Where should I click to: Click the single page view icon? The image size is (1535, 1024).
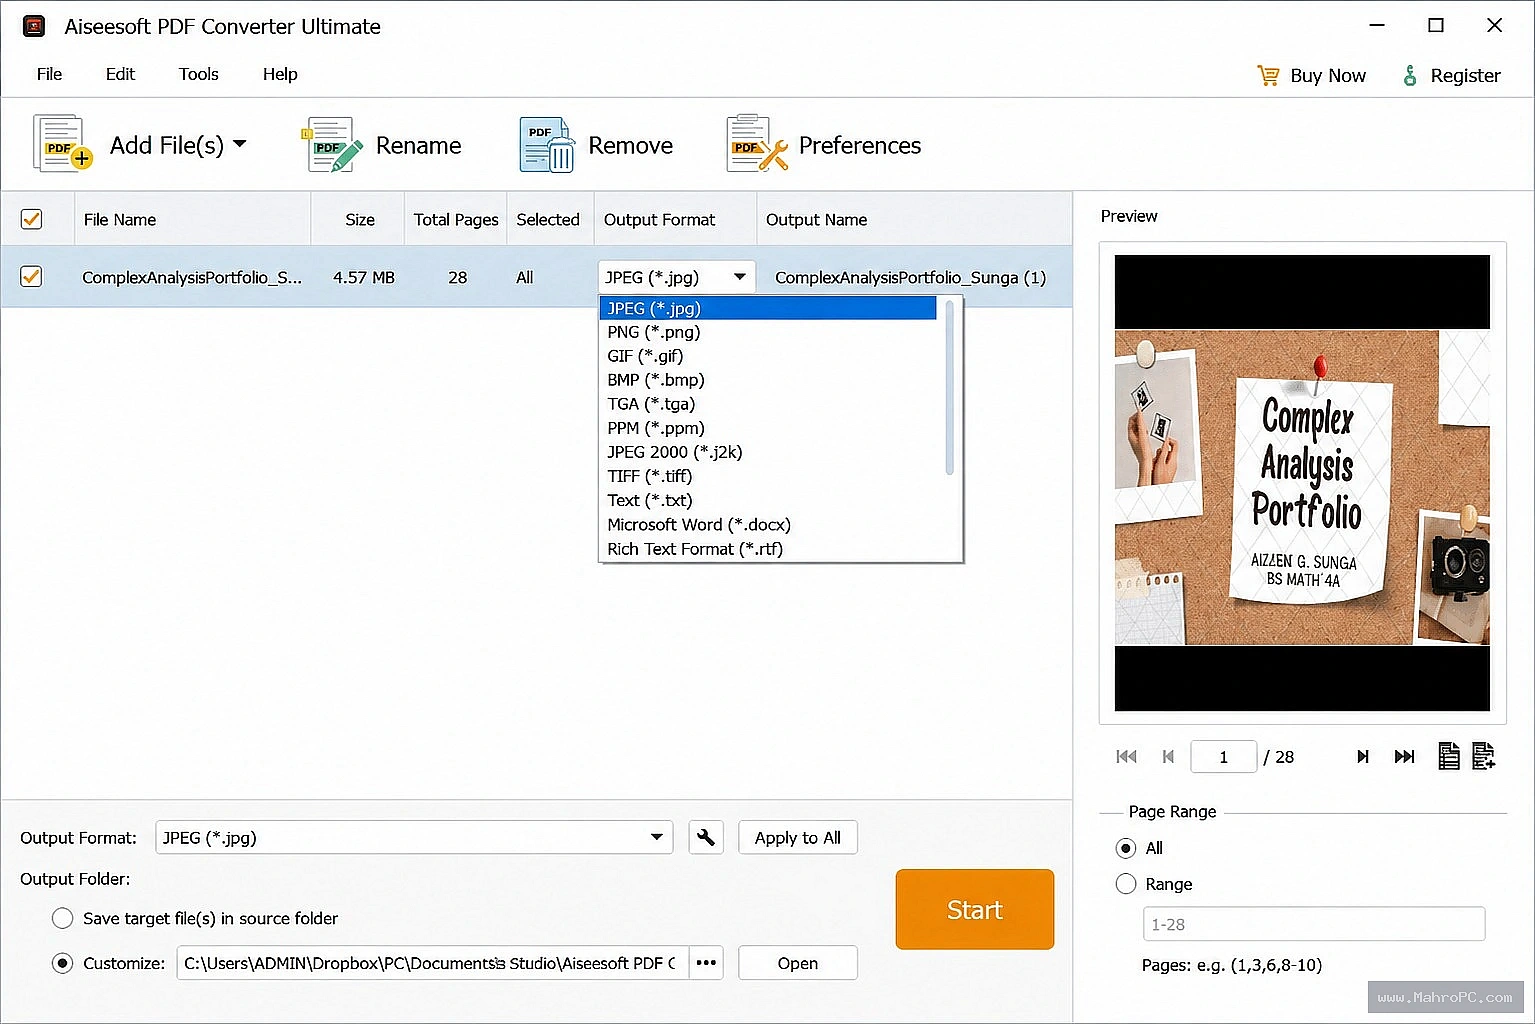(1448, 756)
